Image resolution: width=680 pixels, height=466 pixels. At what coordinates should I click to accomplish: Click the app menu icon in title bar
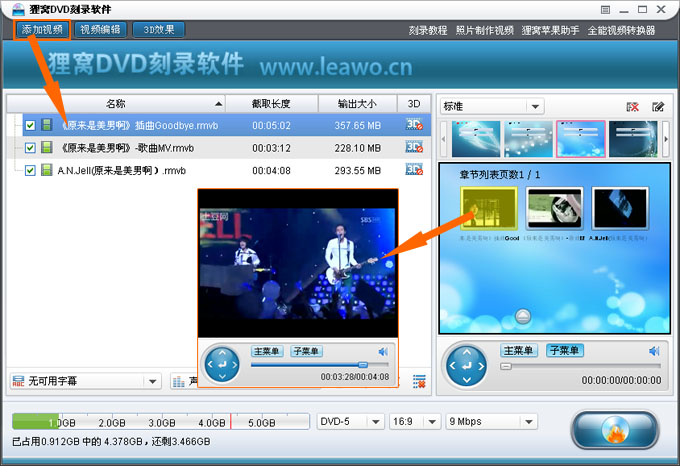pos(605,10)
